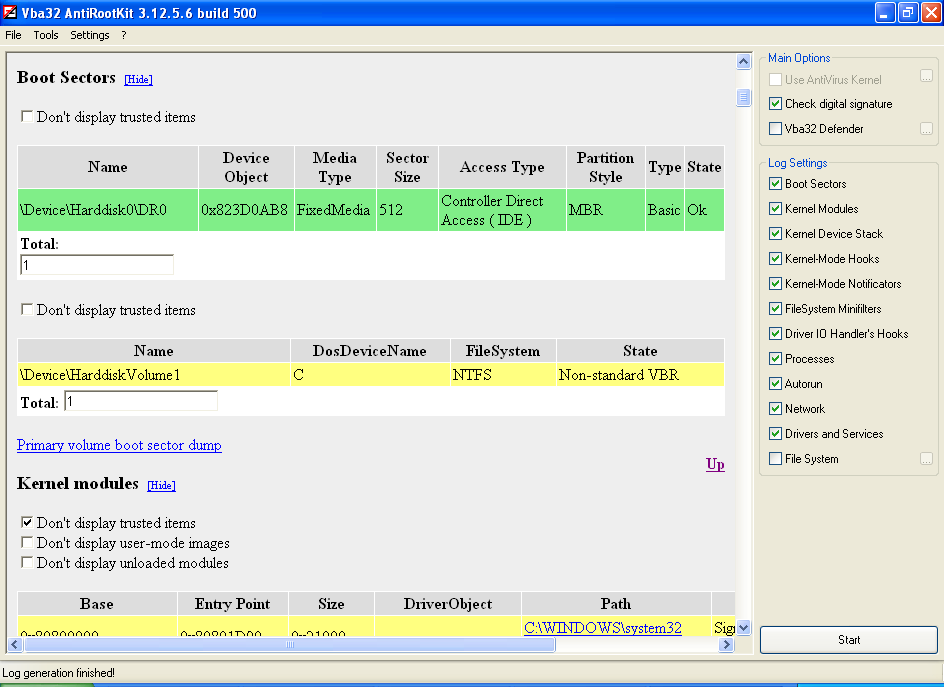Click the Total field under volume table
Viewport: 944px width, 687px height.
[x=141, y=401]
